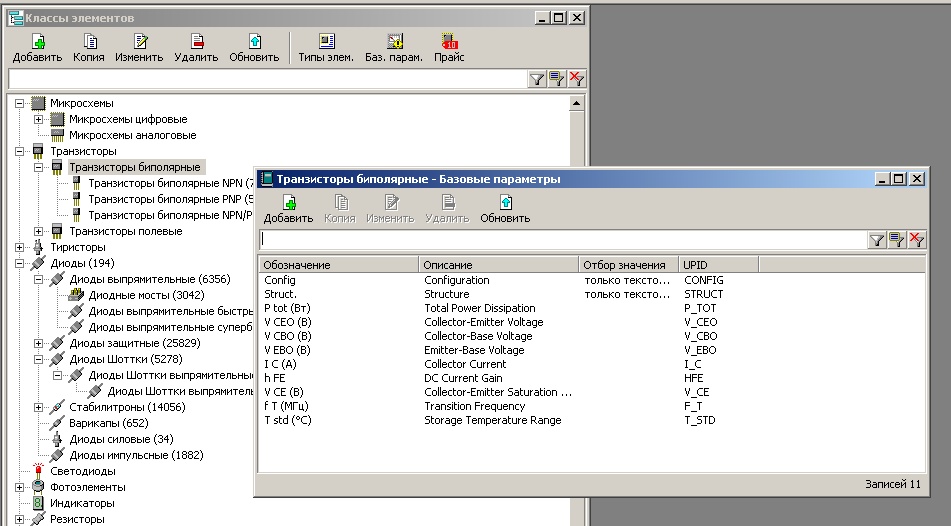The height and width of the screenshot is (526, 951).
Task: Apply filter icon in Классы элементов window
Action: [x=537, y=79]
